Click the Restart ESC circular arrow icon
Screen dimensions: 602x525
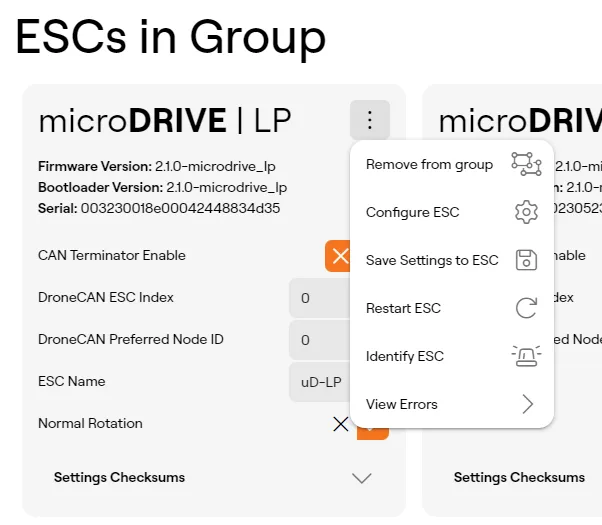[x=526, y=308]
